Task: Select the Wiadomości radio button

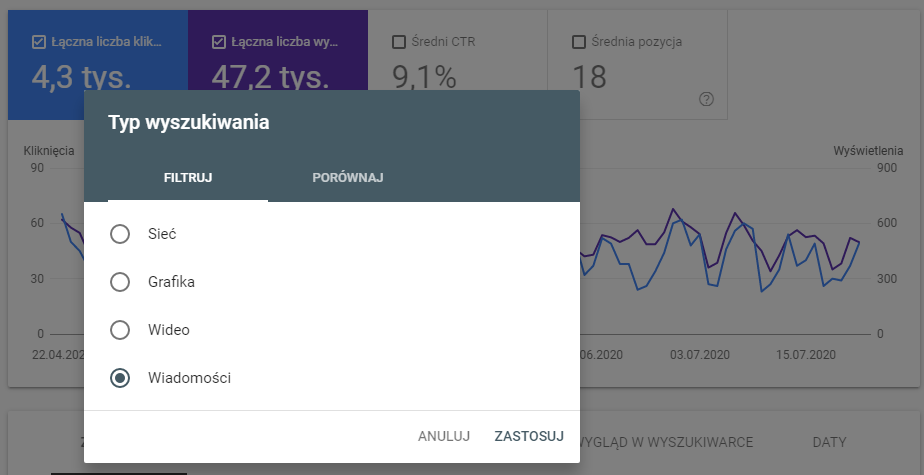Action: (x=120, y=378)
